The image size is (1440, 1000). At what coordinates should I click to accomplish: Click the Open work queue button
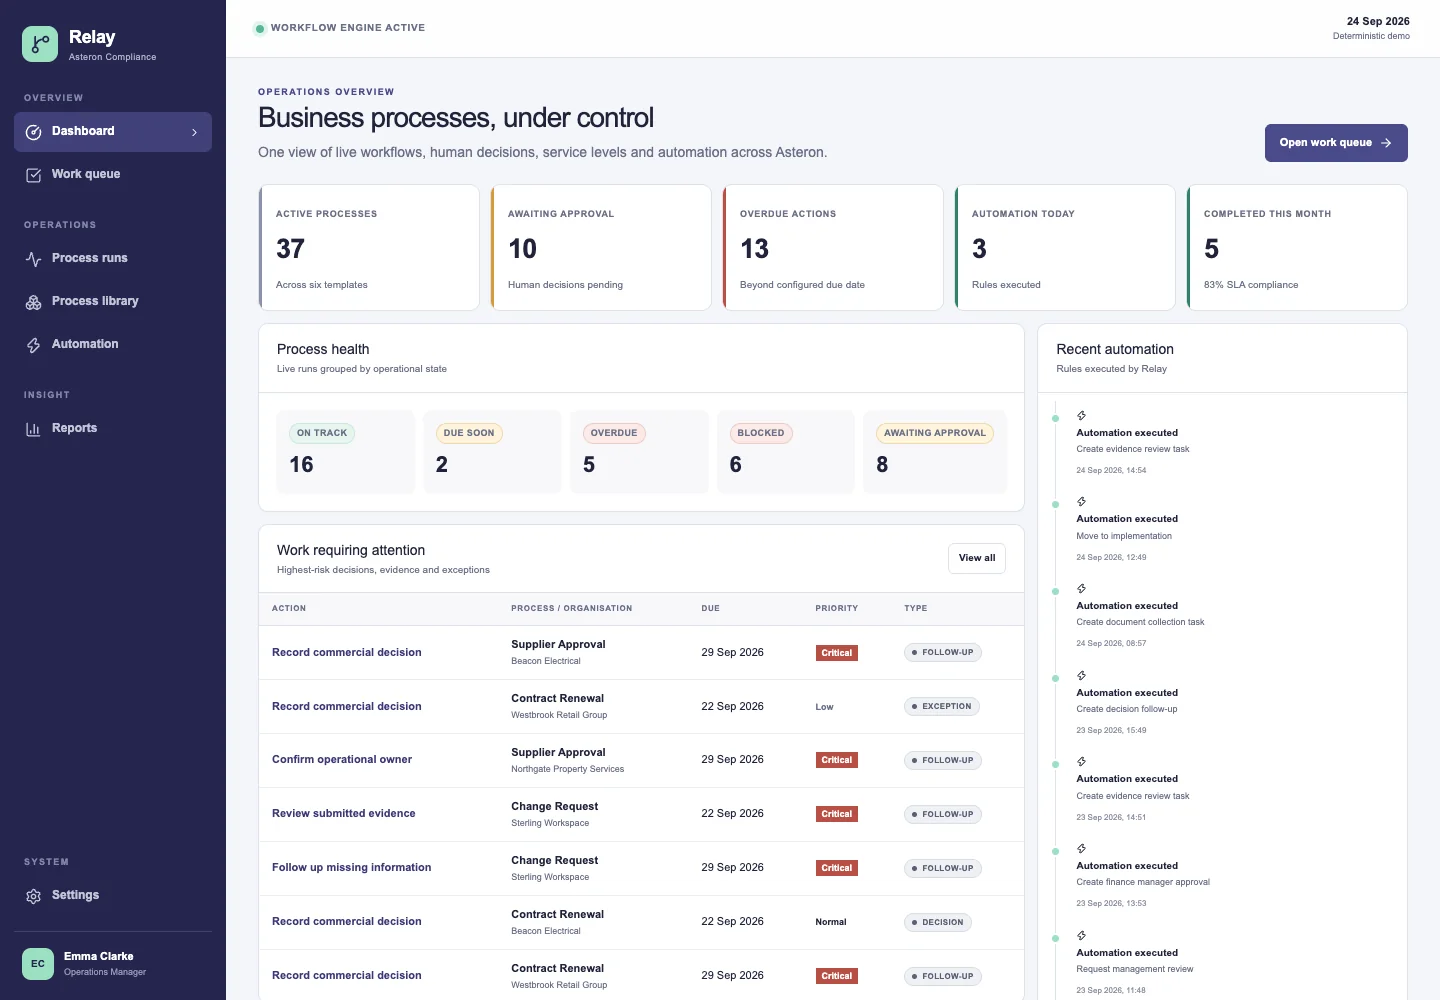[1336, 143]
